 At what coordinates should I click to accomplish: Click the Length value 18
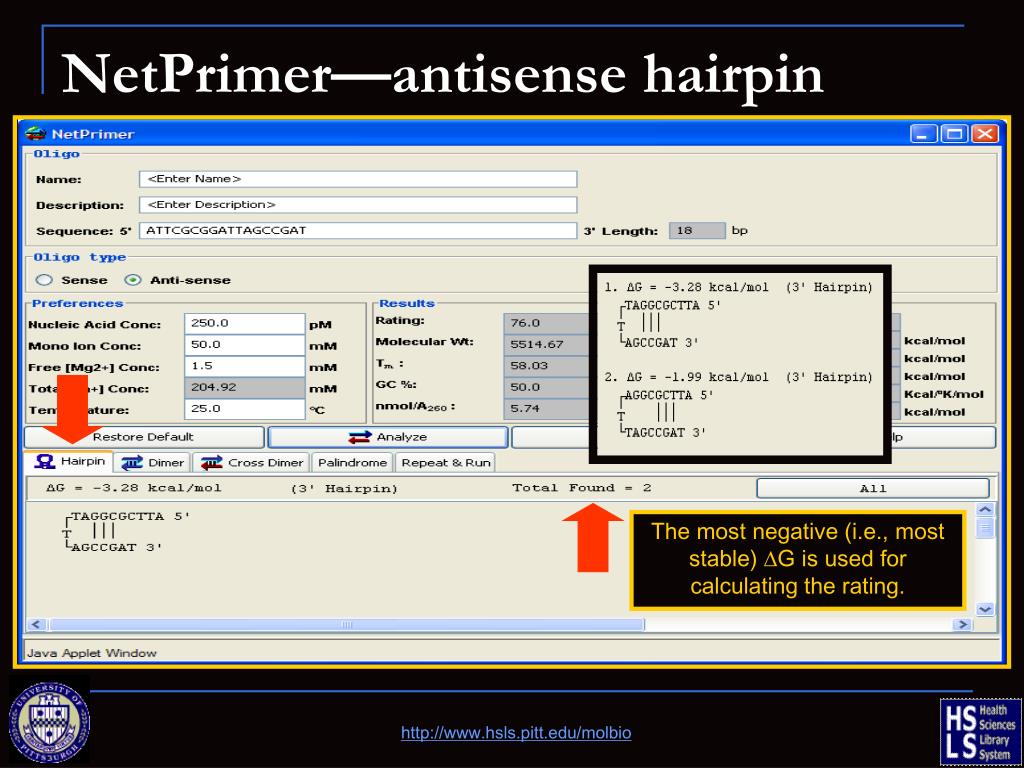697,231
